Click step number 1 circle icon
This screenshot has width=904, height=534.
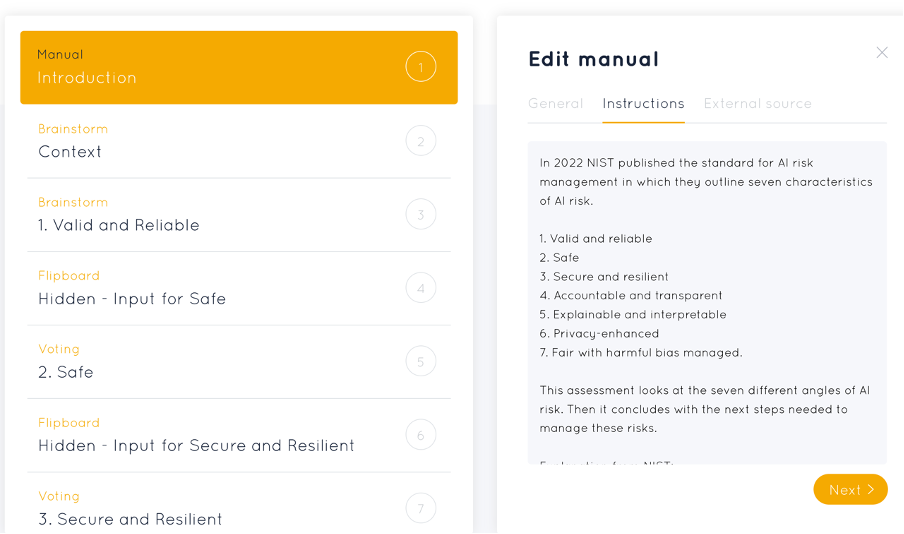421,68
